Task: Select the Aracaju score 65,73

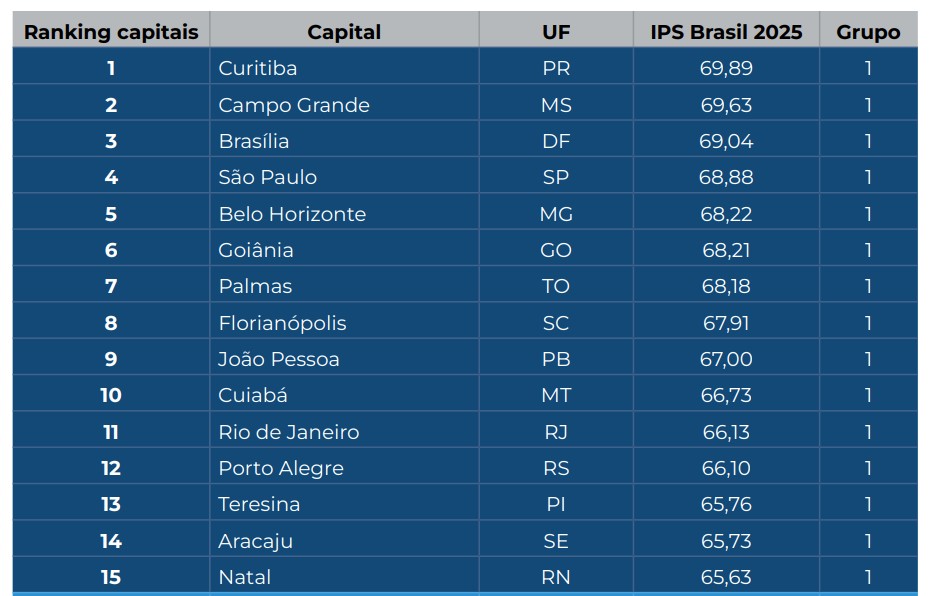Action: click(726, 541)
